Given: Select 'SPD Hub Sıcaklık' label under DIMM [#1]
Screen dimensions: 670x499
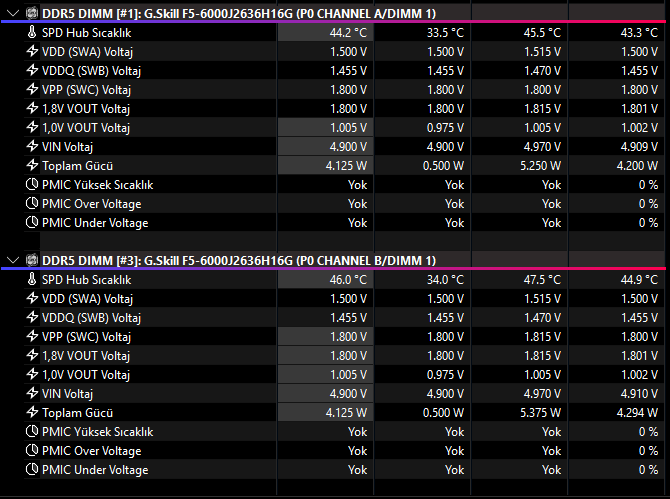Looking at the screenshot, I should tap(86, 33).
